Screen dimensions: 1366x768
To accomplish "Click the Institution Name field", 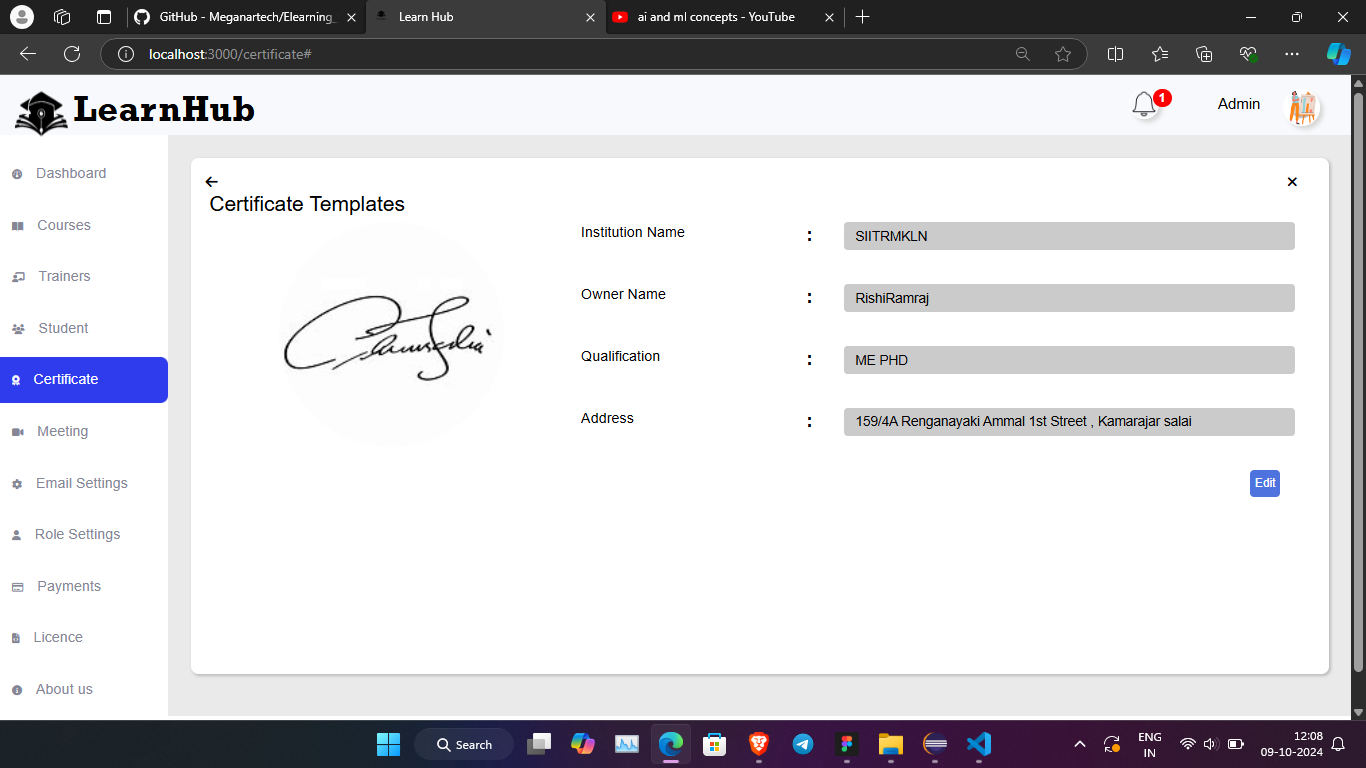I will click(x=1068, y=236).
